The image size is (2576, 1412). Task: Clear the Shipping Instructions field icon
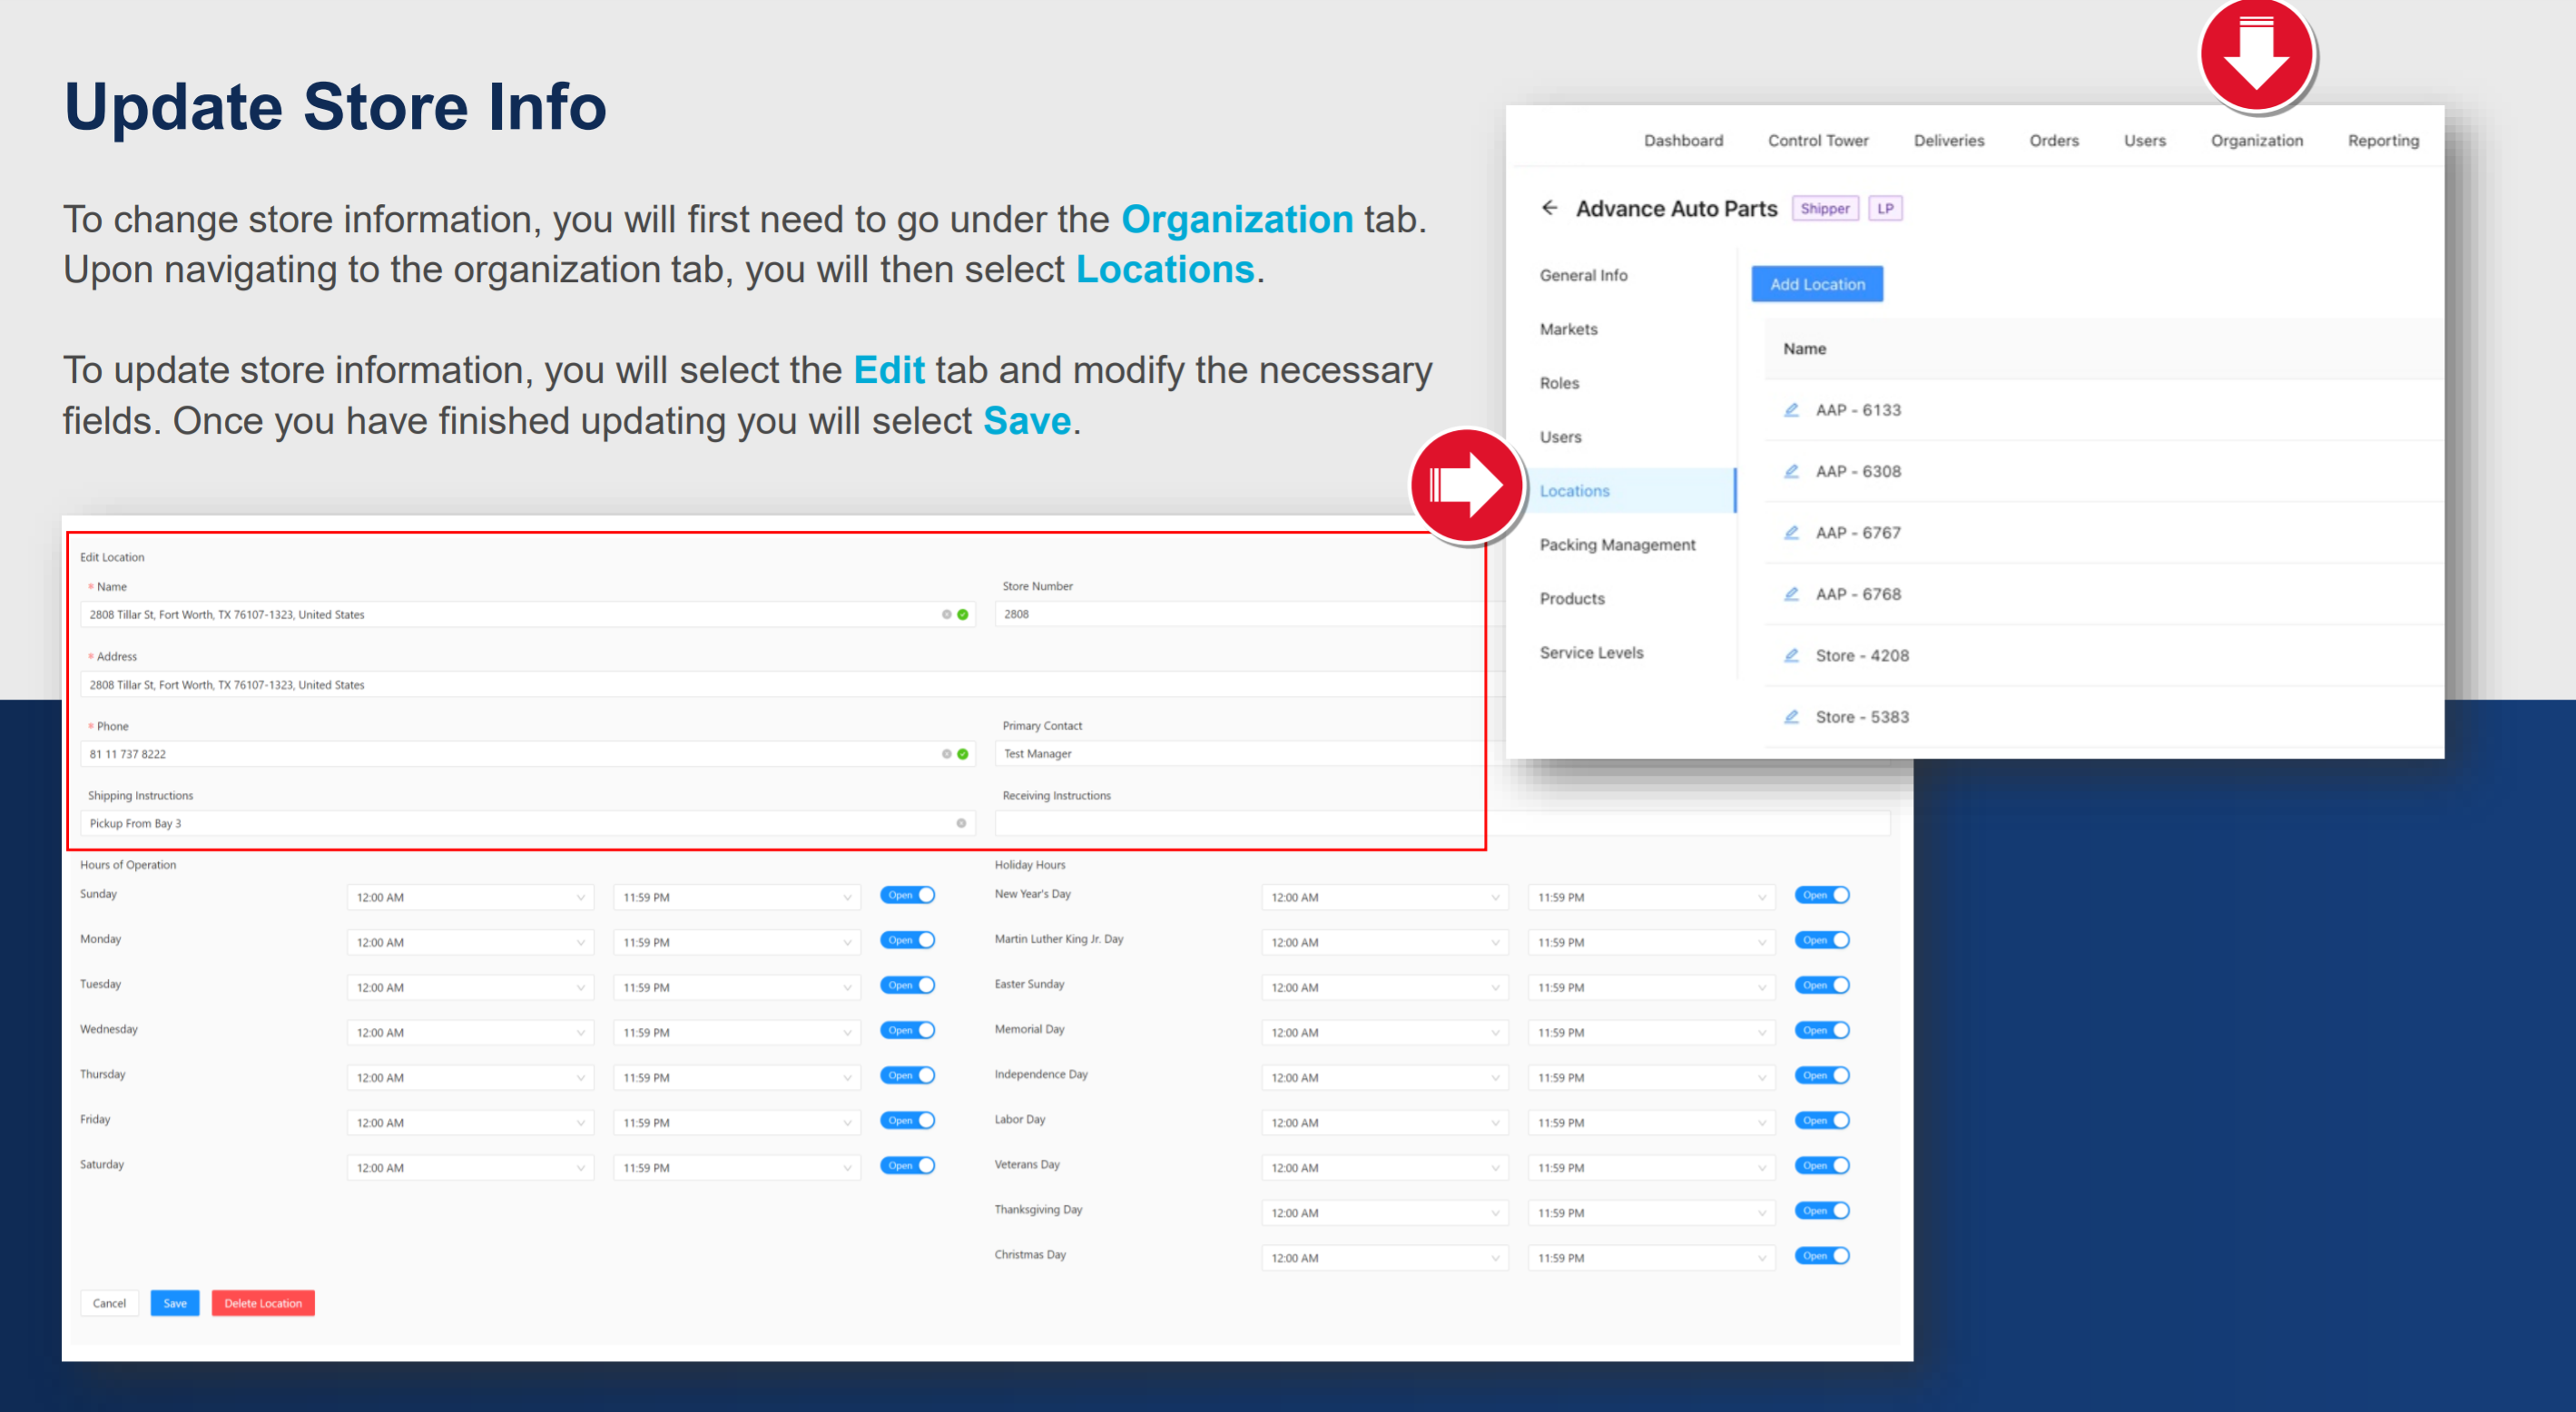tap(961, 824)
